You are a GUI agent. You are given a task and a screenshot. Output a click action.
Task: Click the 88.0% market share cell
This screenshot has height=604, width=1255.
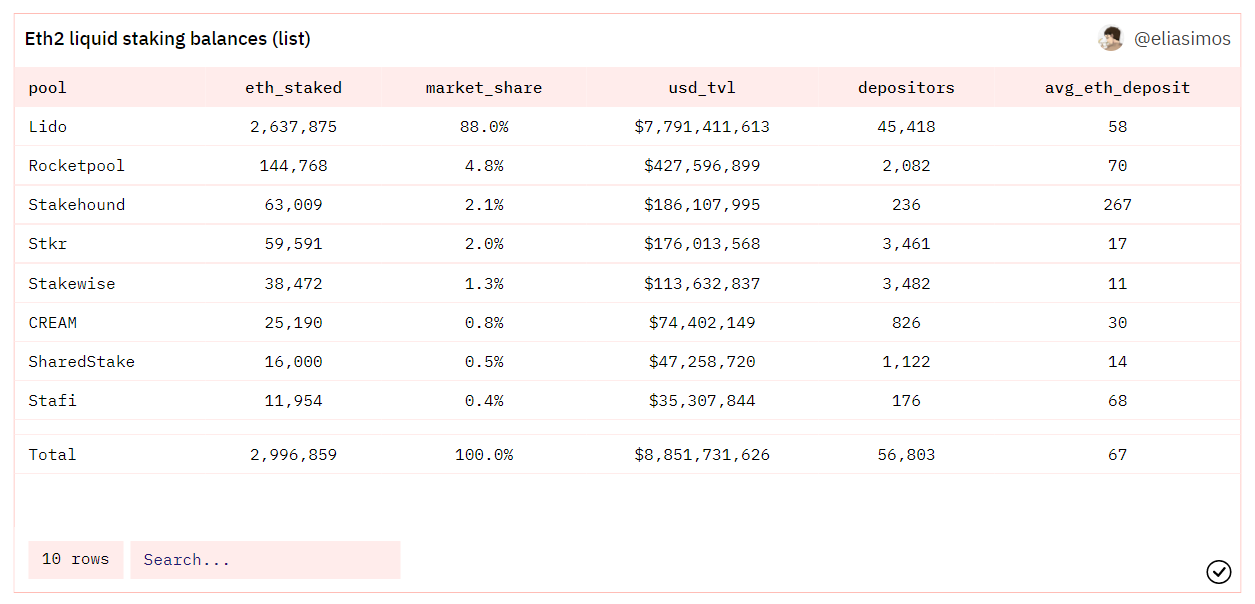(484, 127)
